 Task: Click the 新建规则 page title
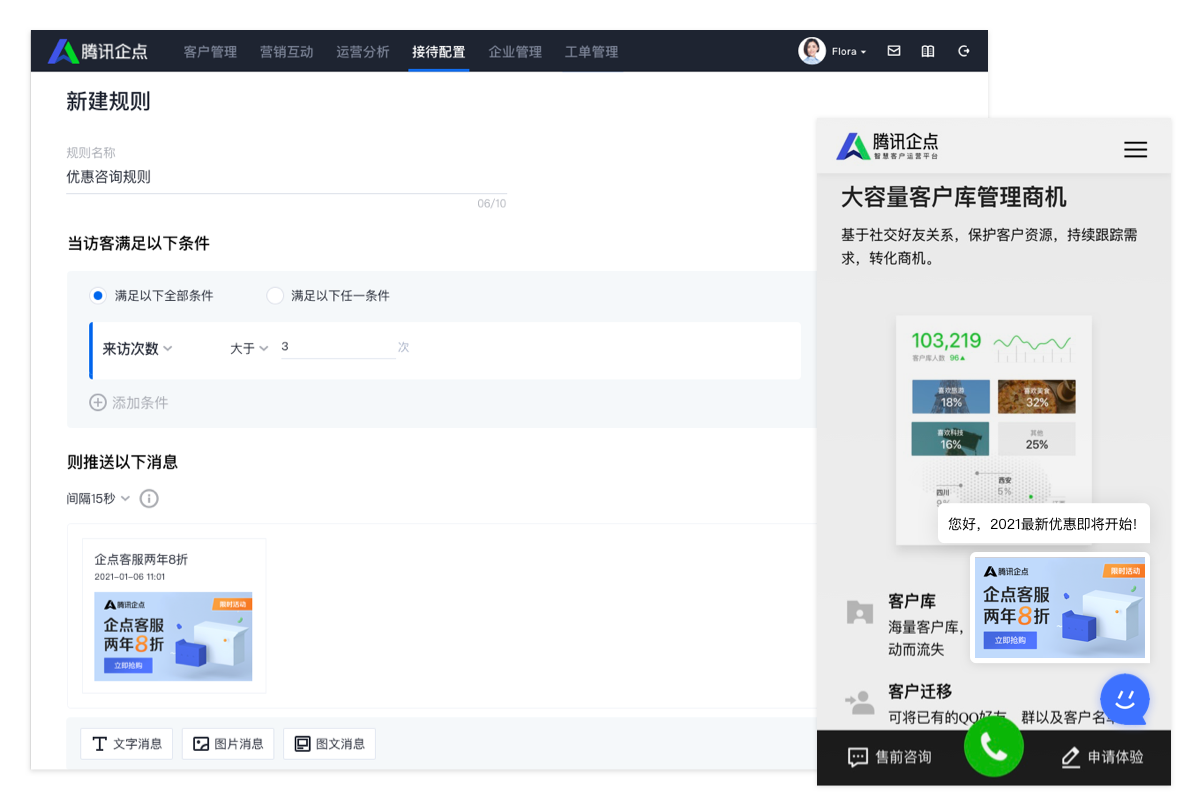[108, 101]
